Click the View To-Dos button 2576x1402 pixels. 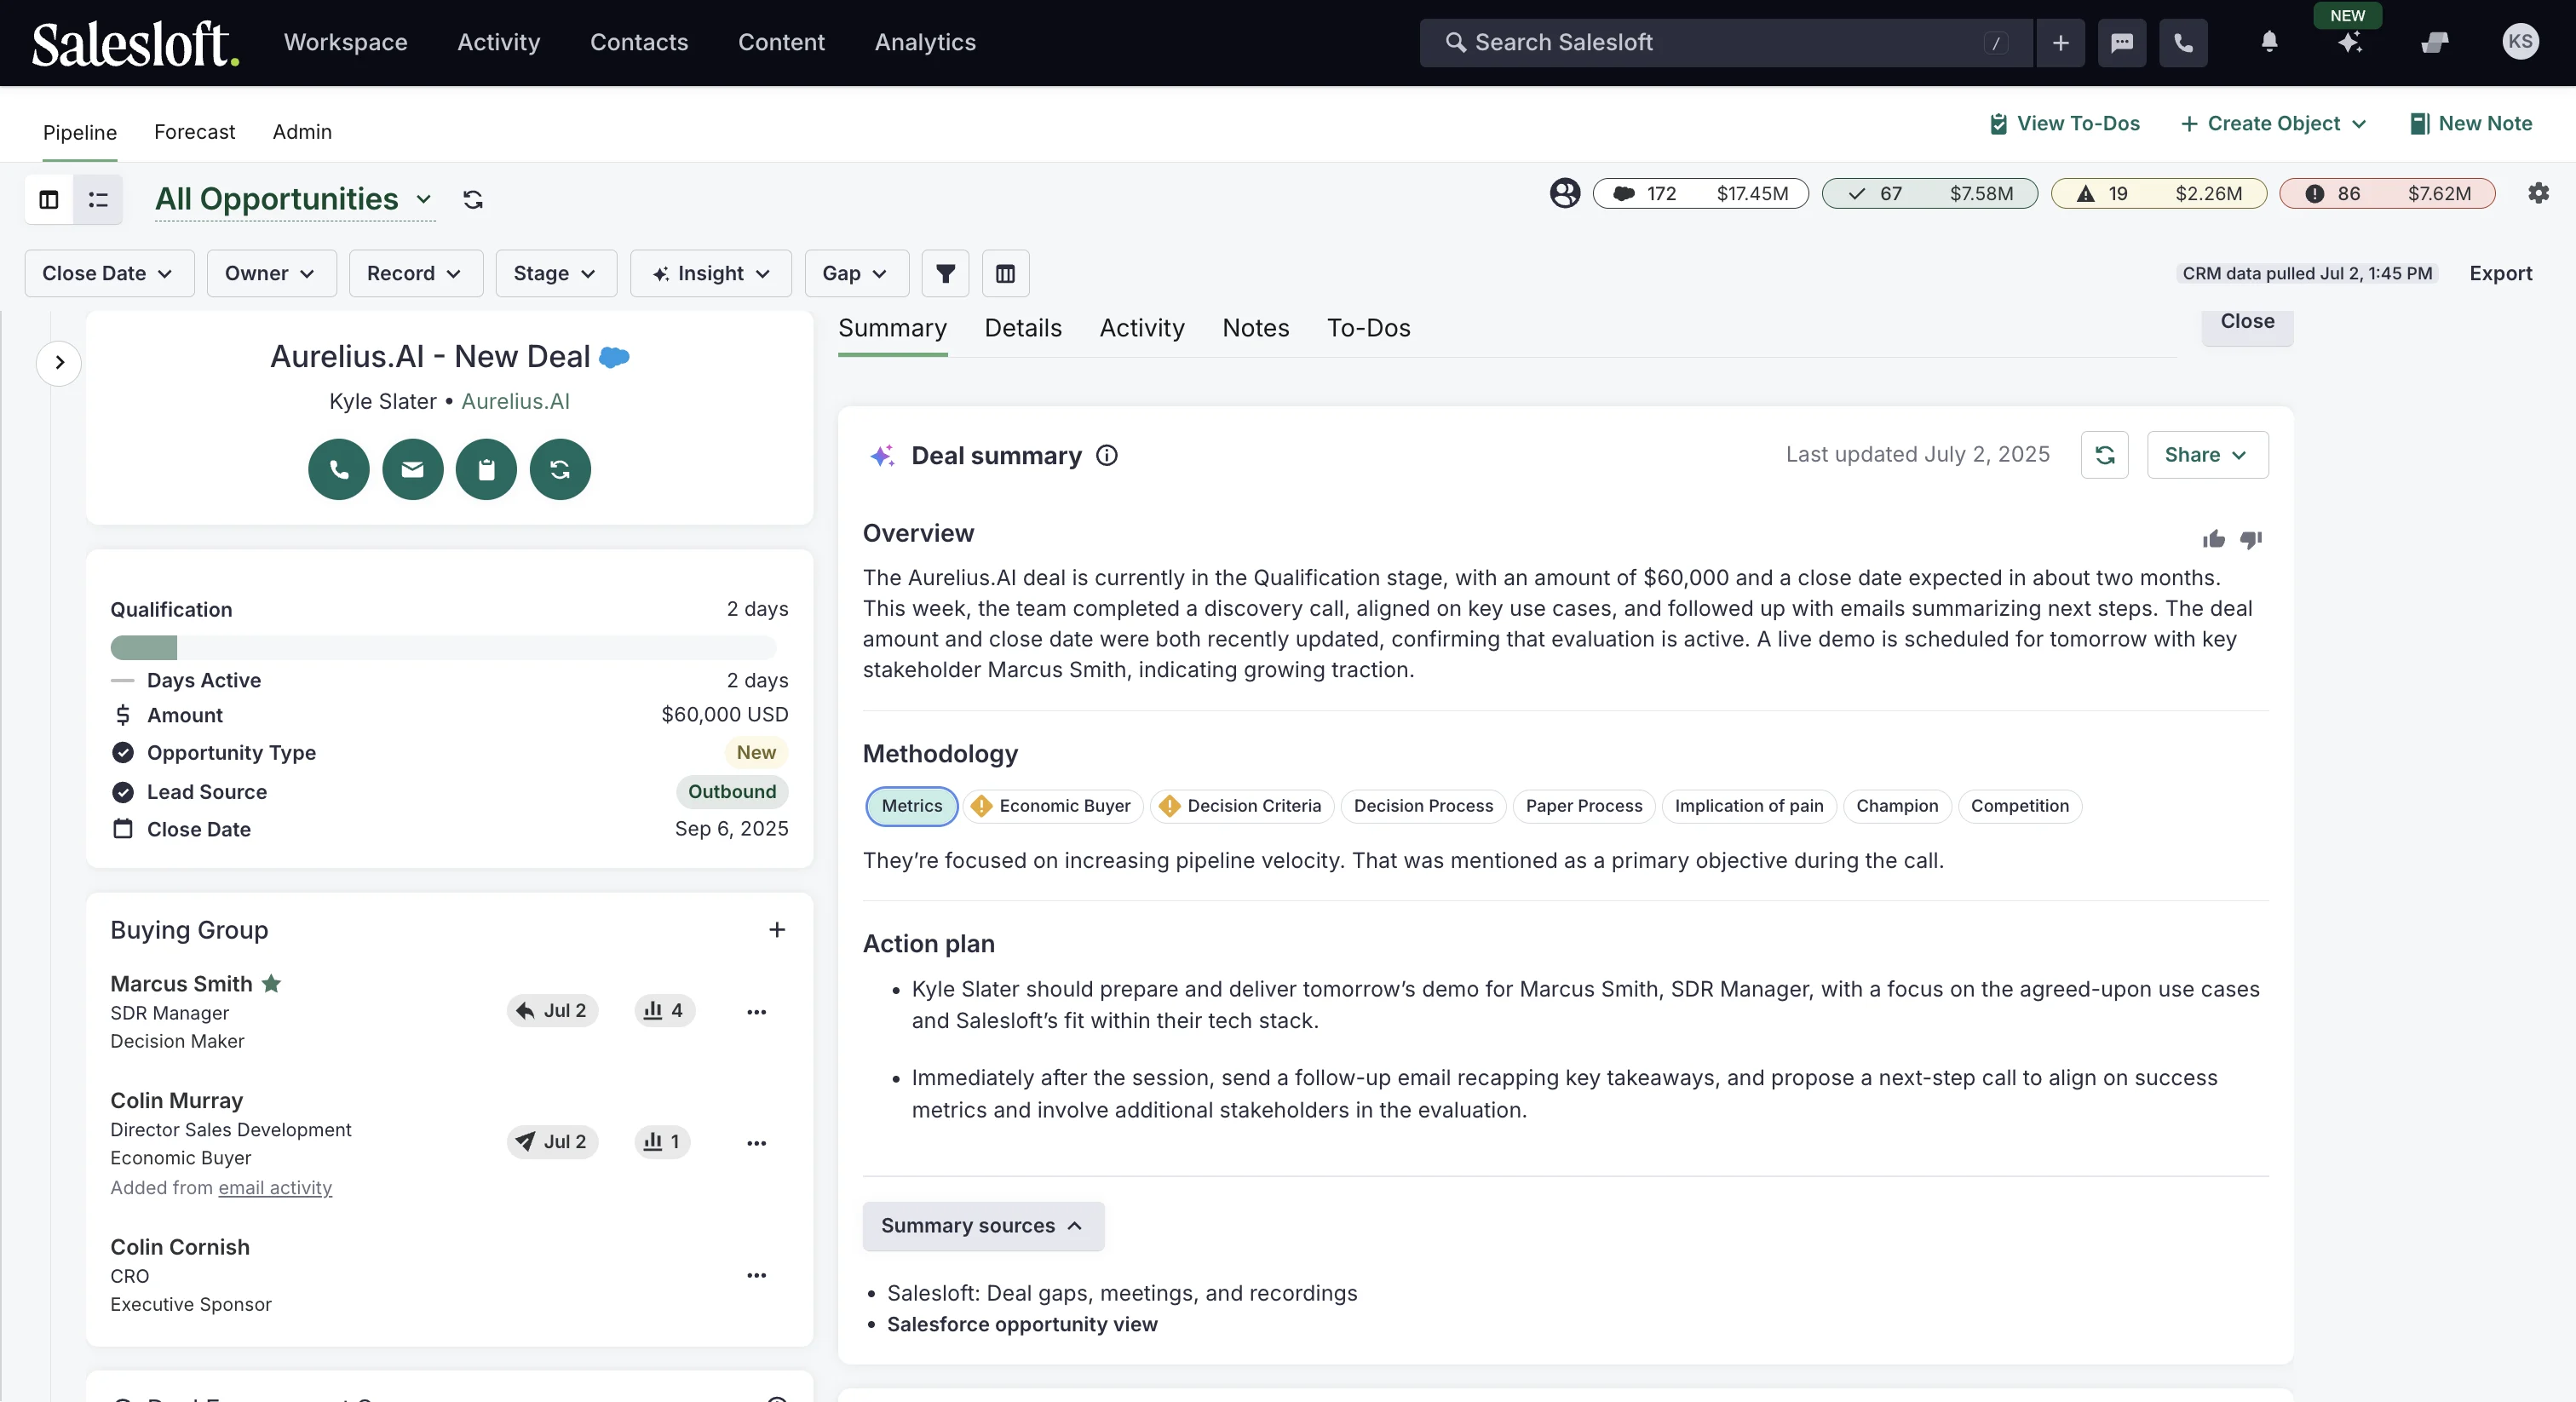2065,123
